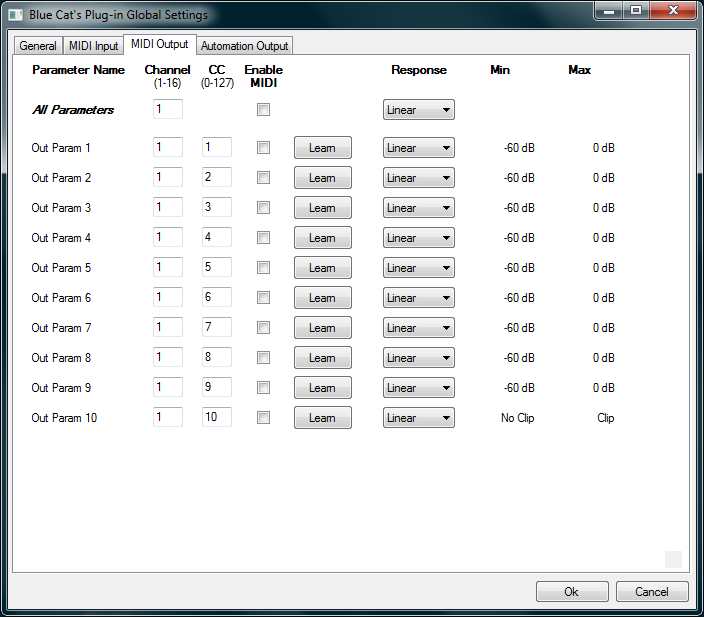Open Response dropdown for Out Param 7
This screenshot has width=704, height=617.
point(418,328)
